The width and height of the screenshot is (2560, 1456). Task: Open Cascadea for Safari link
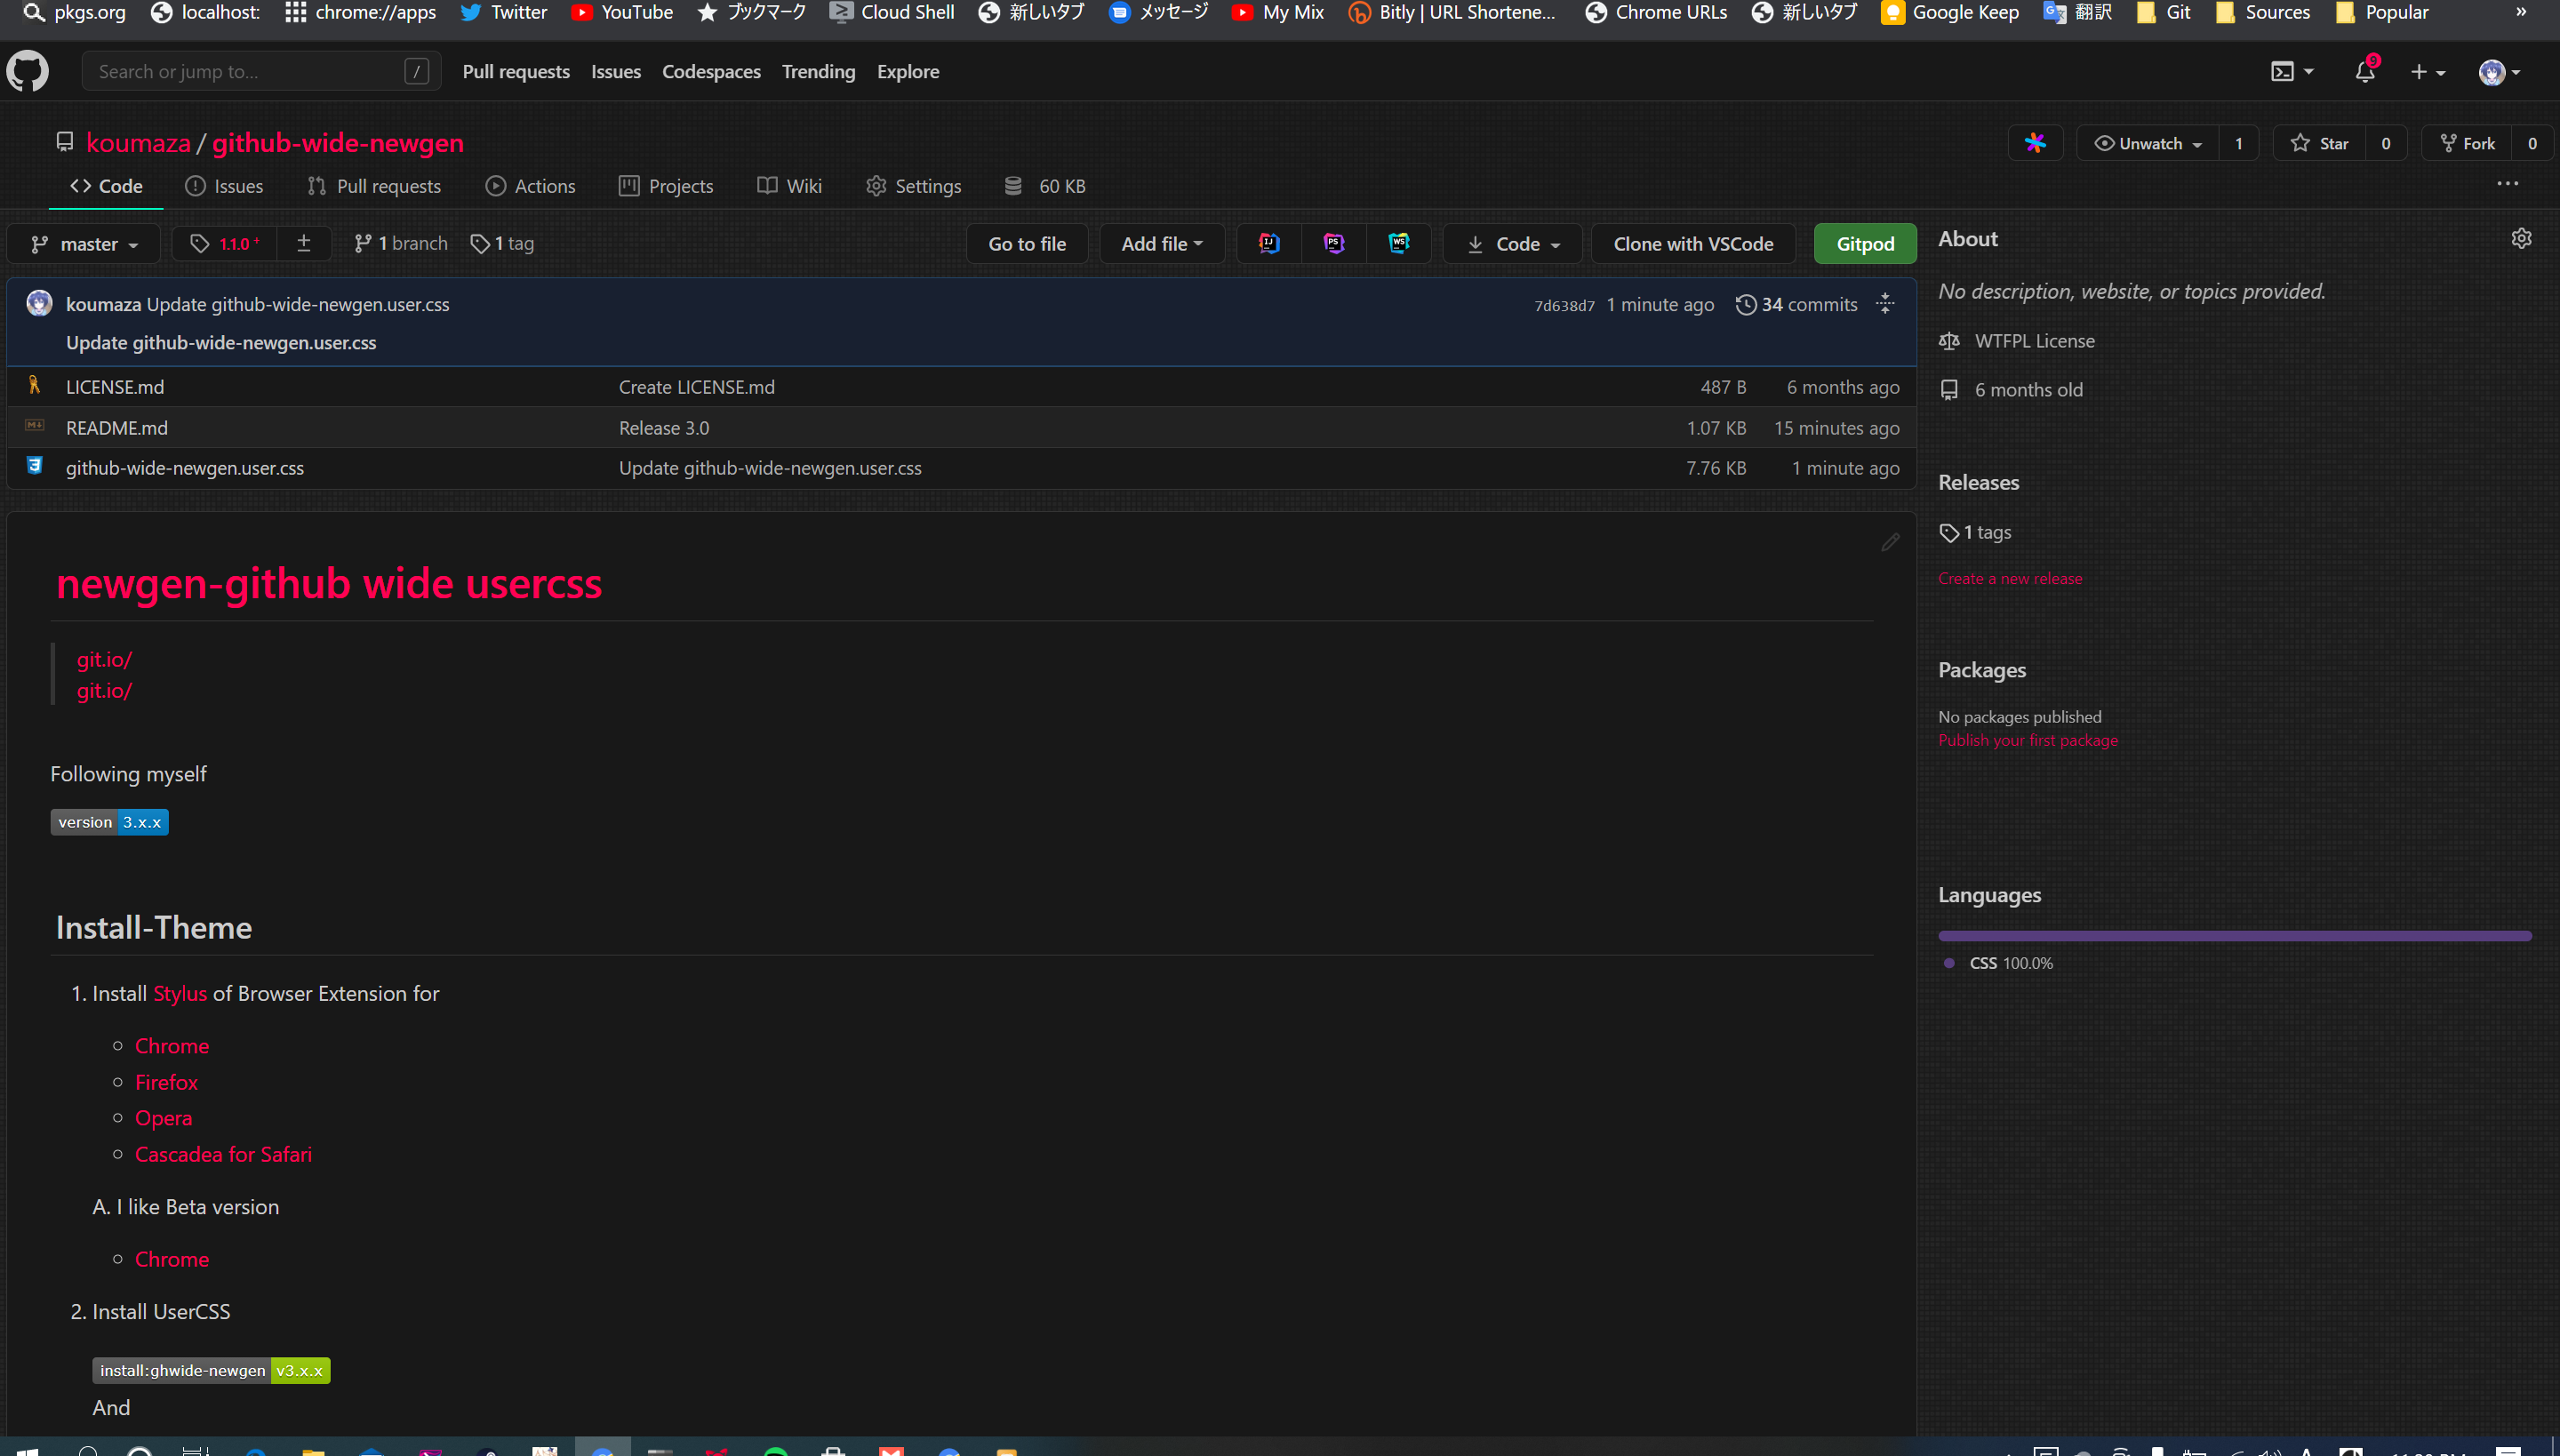(x=223, y=1154)
